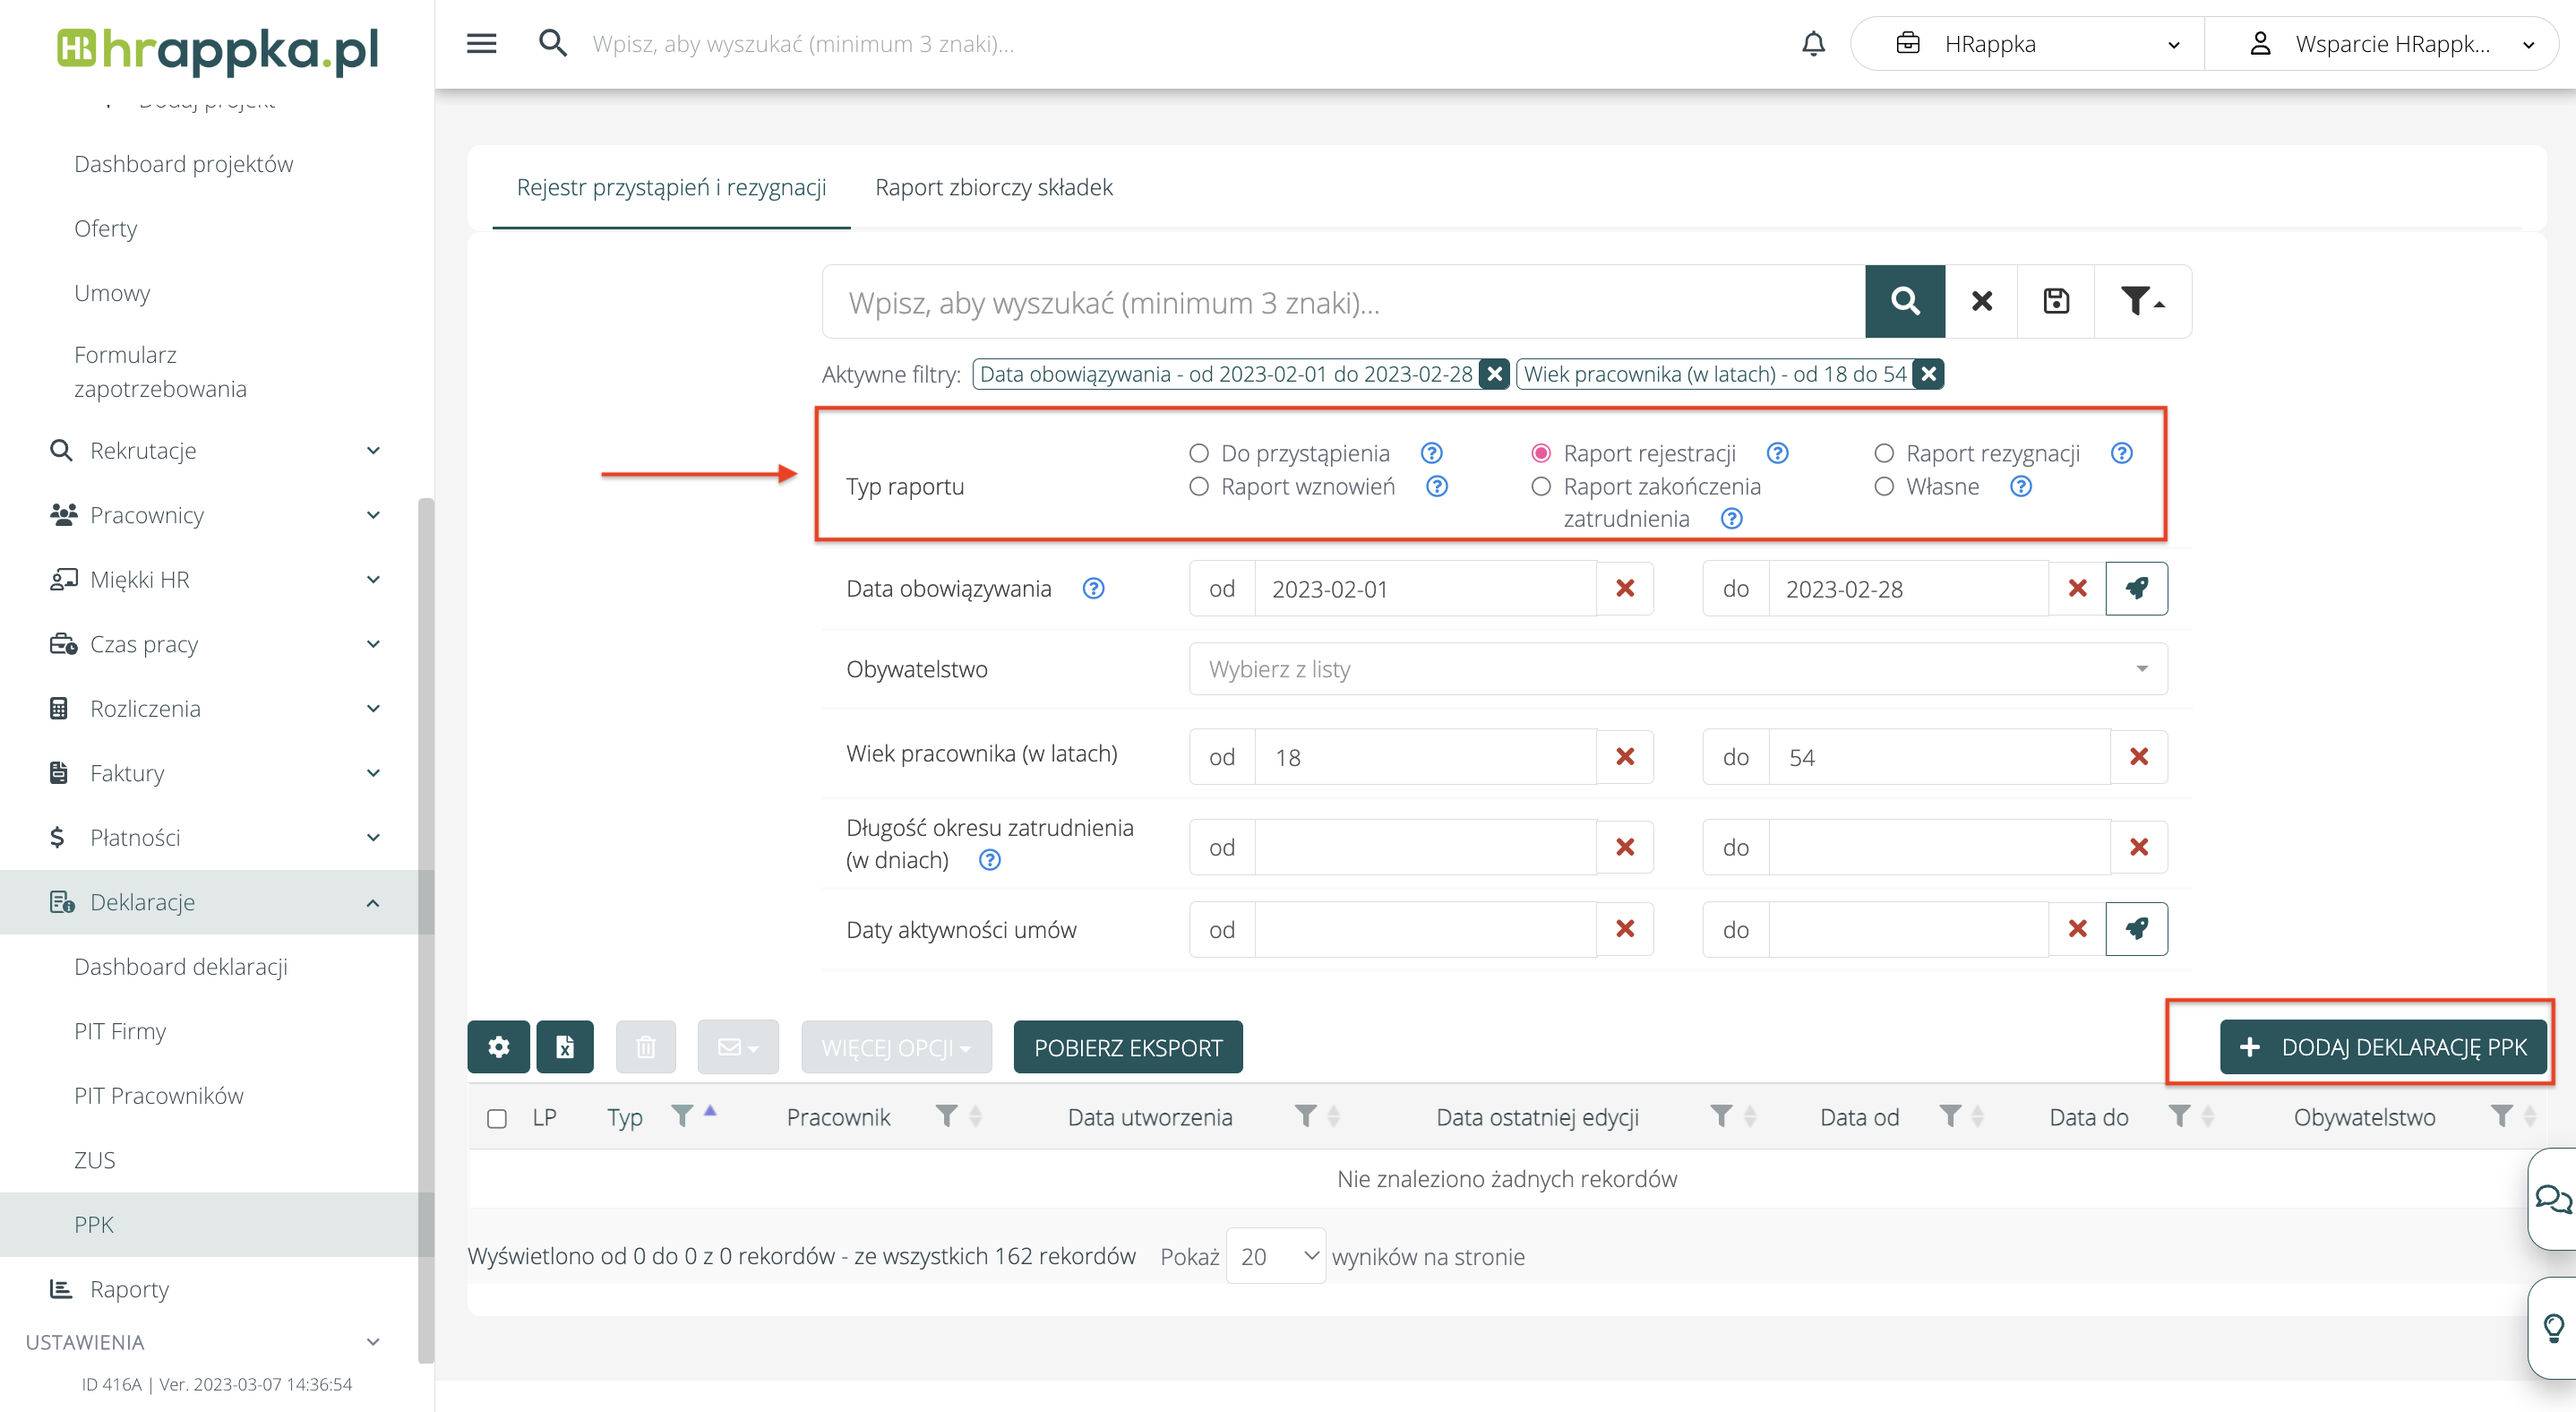Click the save filter floppy disk icon
The height and width of the screenshot is (1412, 2576).
[x=2055, y=301]
